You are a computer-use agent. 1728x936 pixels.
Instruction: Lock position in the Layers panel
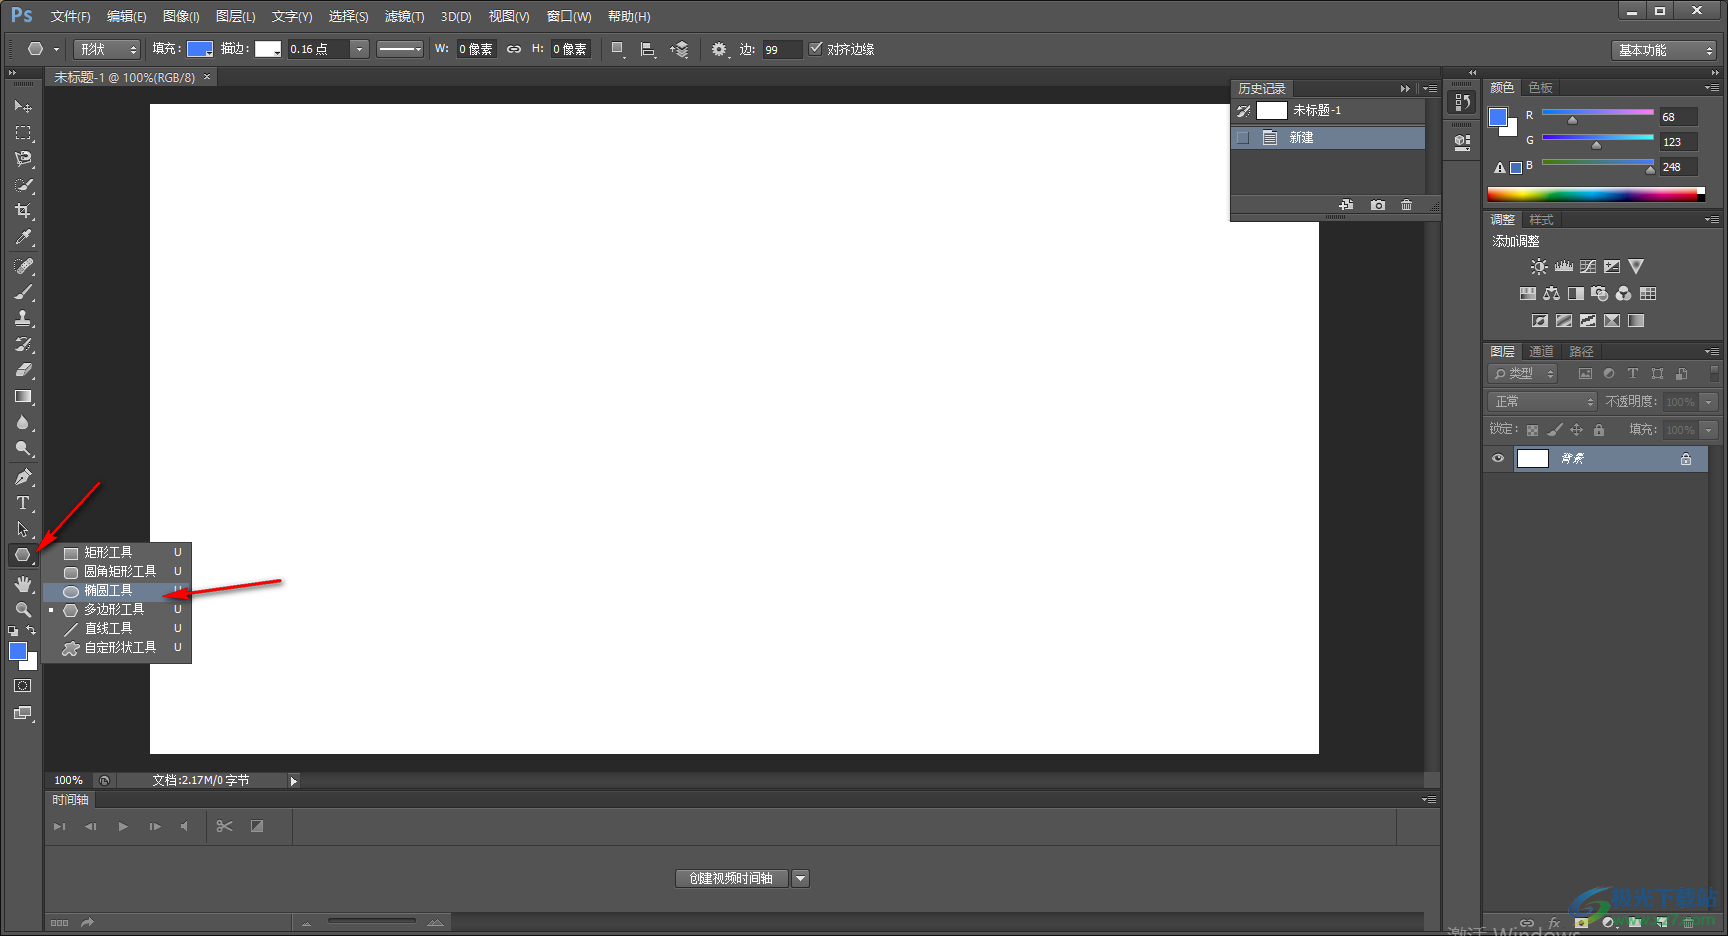click(1576, 430)
